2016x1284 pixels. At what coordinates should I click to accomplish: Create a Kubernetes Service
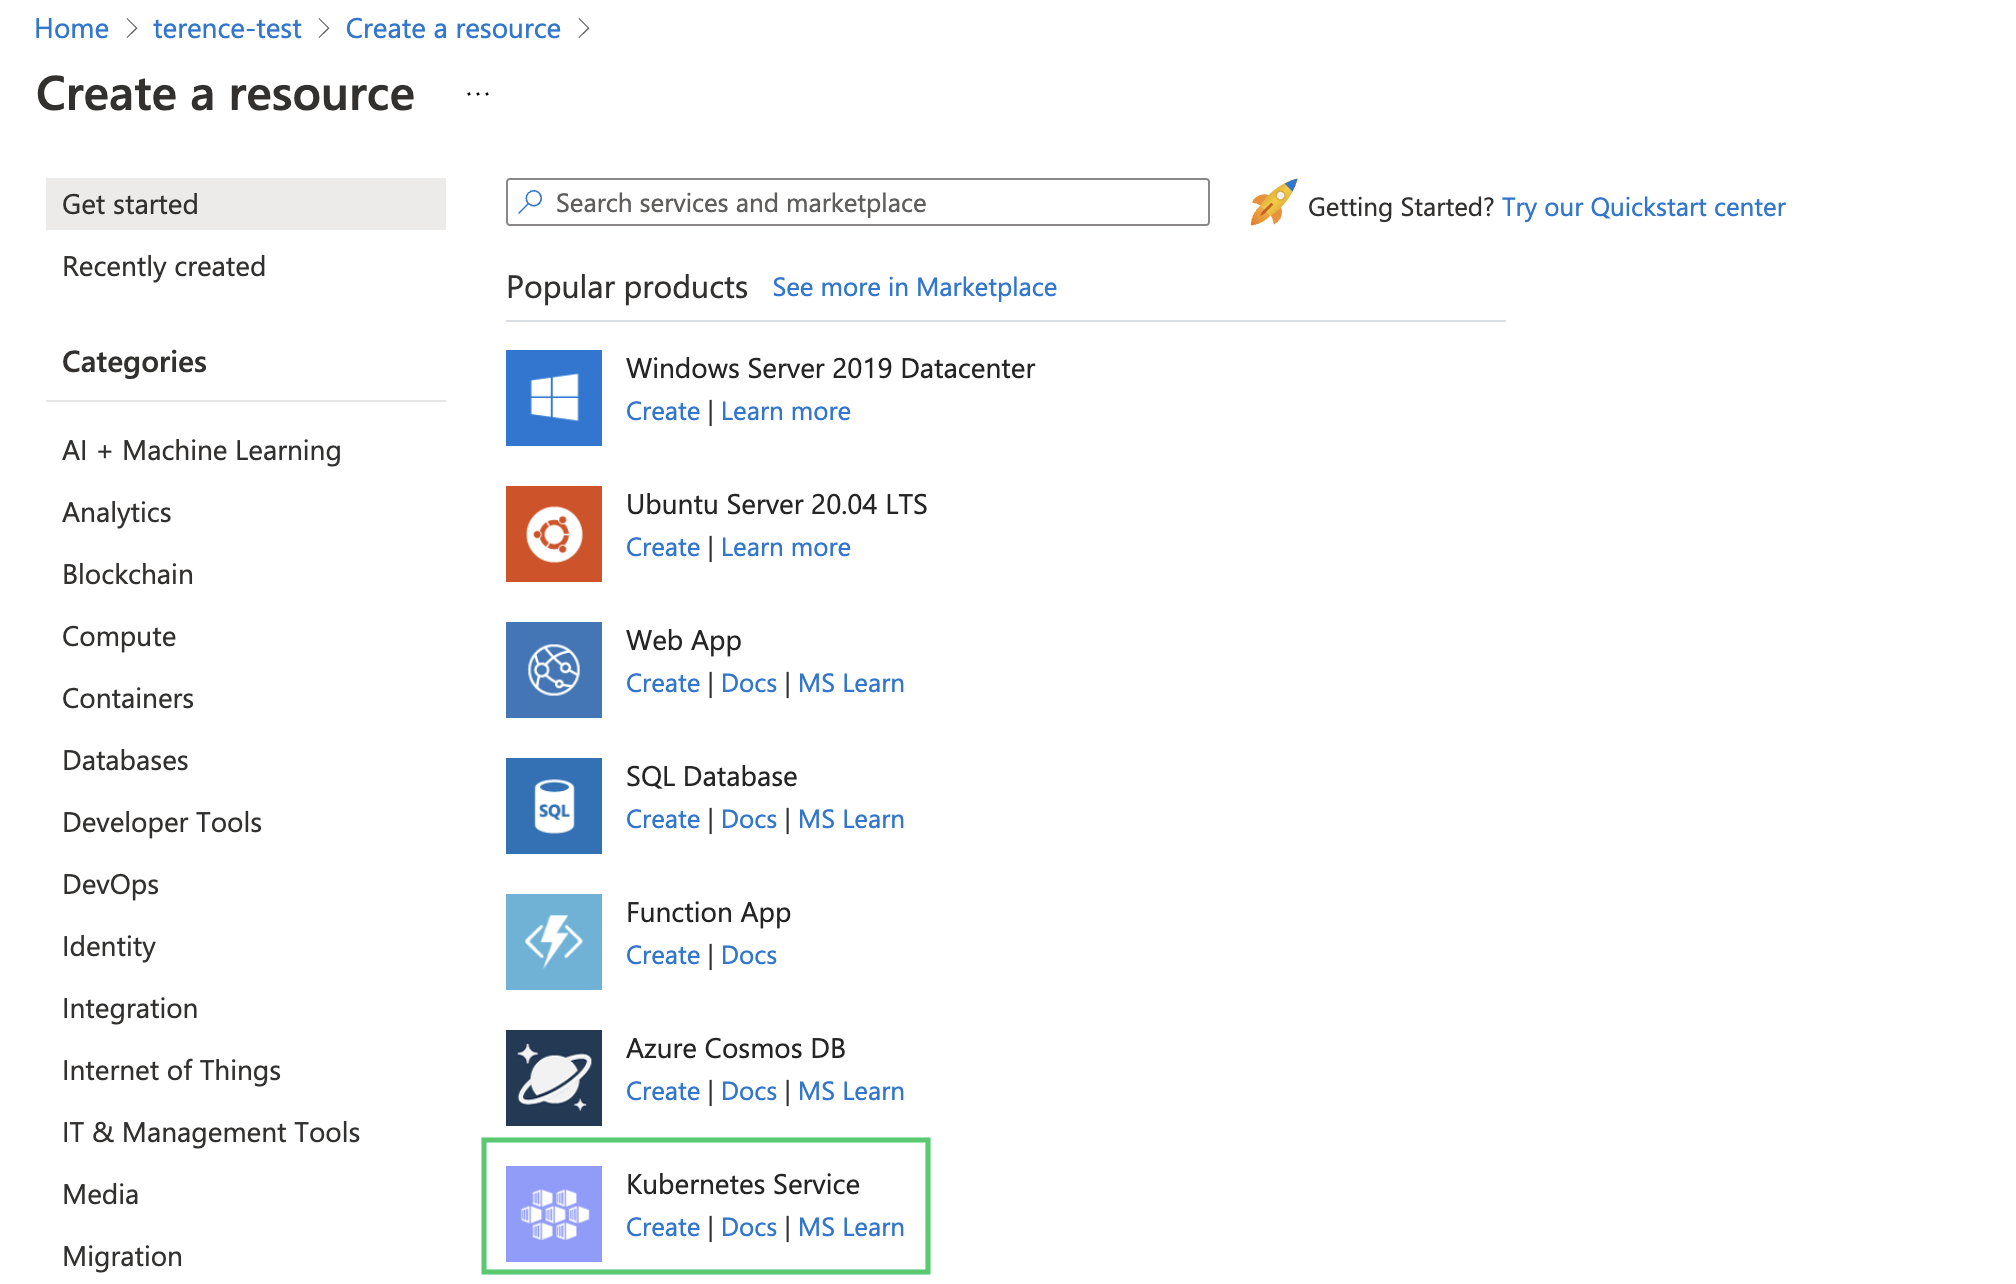click(x=662, y=1227)
